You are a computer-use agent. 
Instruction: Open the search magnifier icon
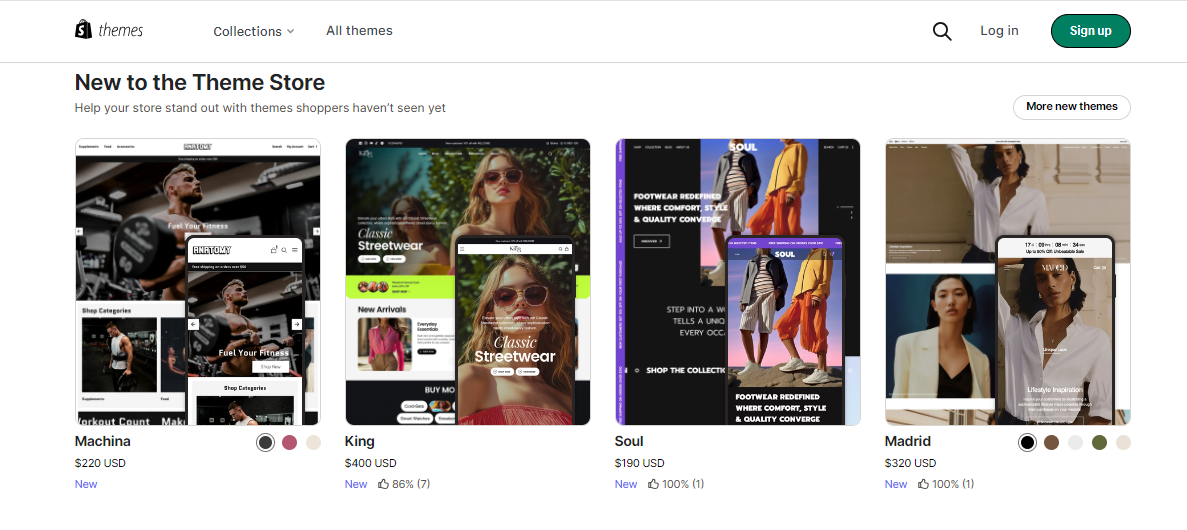pos(942,31)
